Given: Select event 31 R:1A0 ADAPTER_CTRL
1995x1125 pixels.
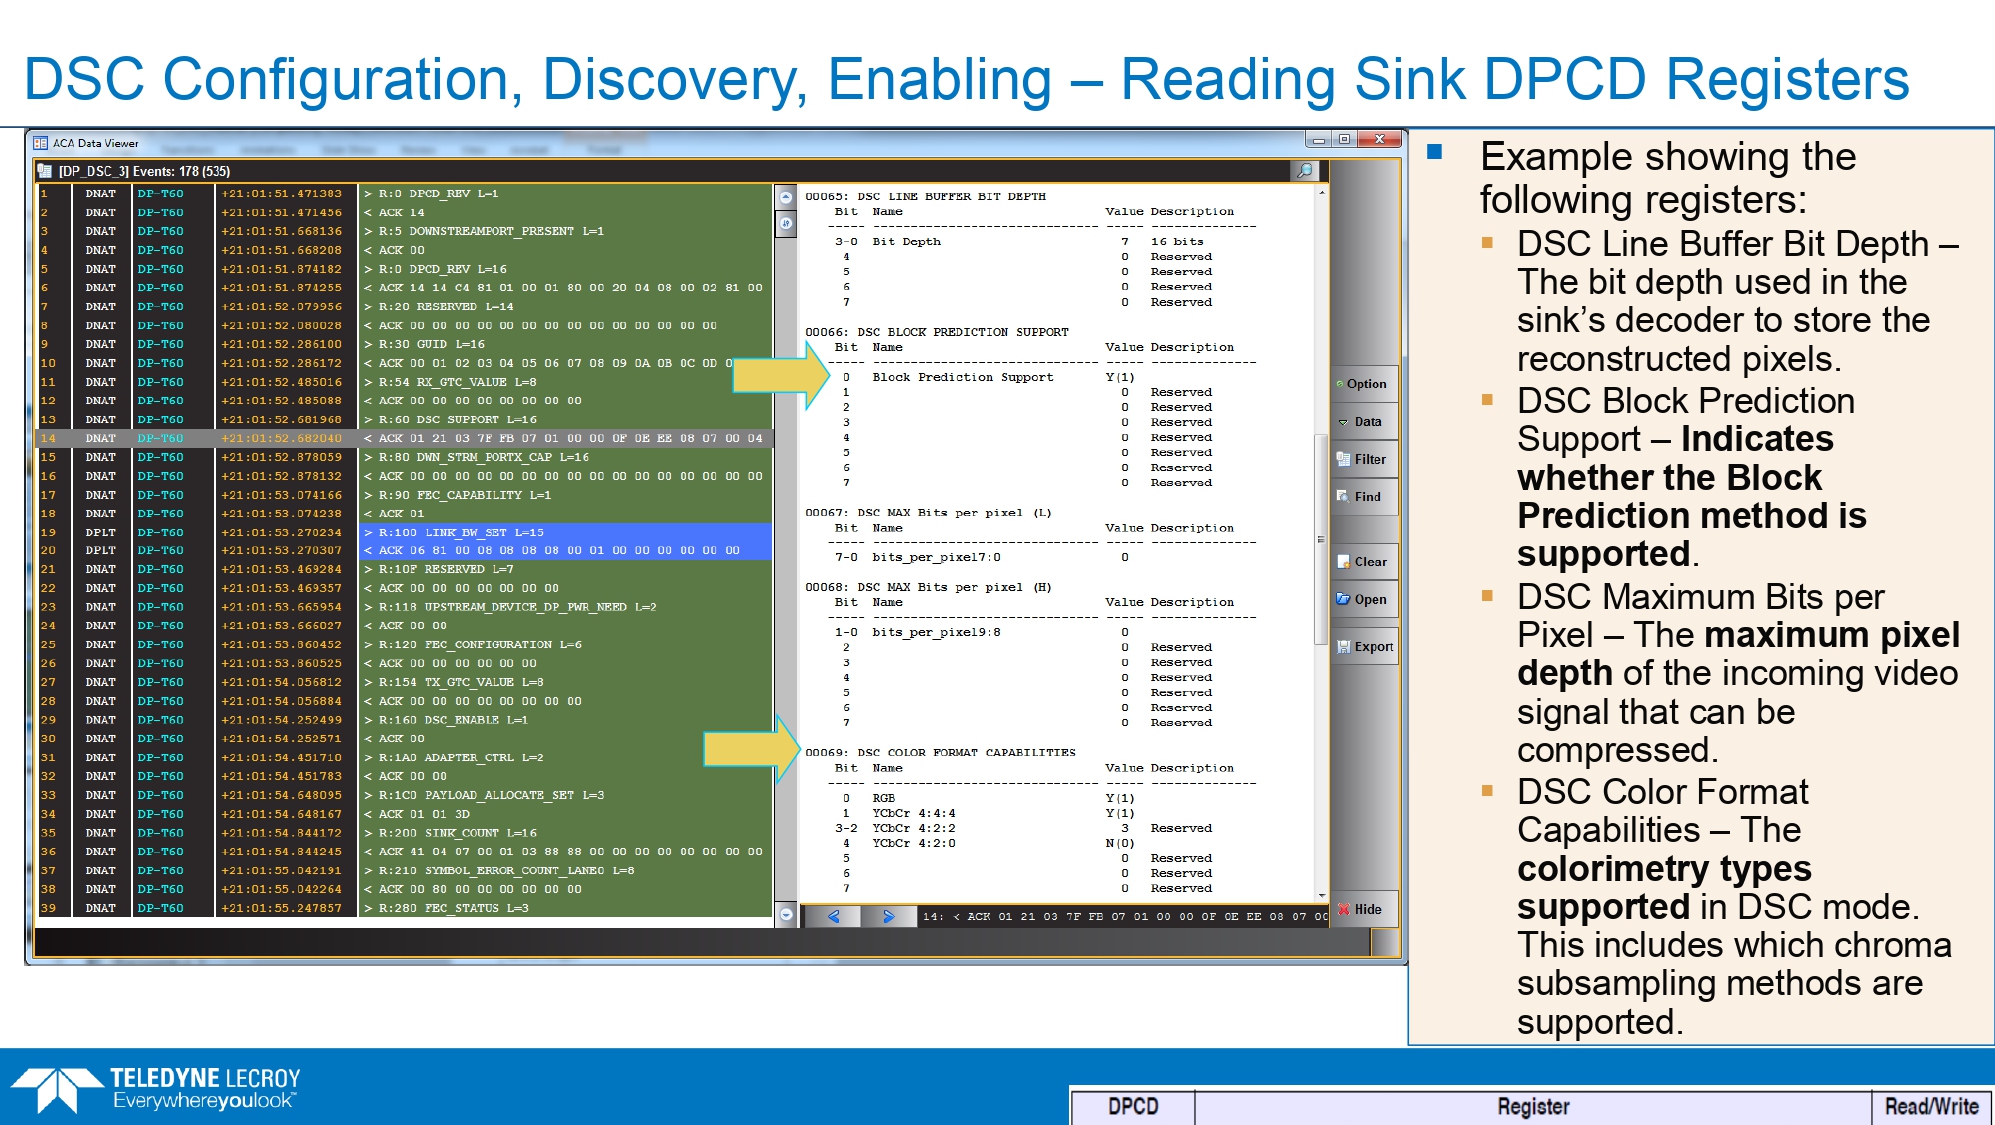Looking at the screenshot, I should tap(404, 758).
